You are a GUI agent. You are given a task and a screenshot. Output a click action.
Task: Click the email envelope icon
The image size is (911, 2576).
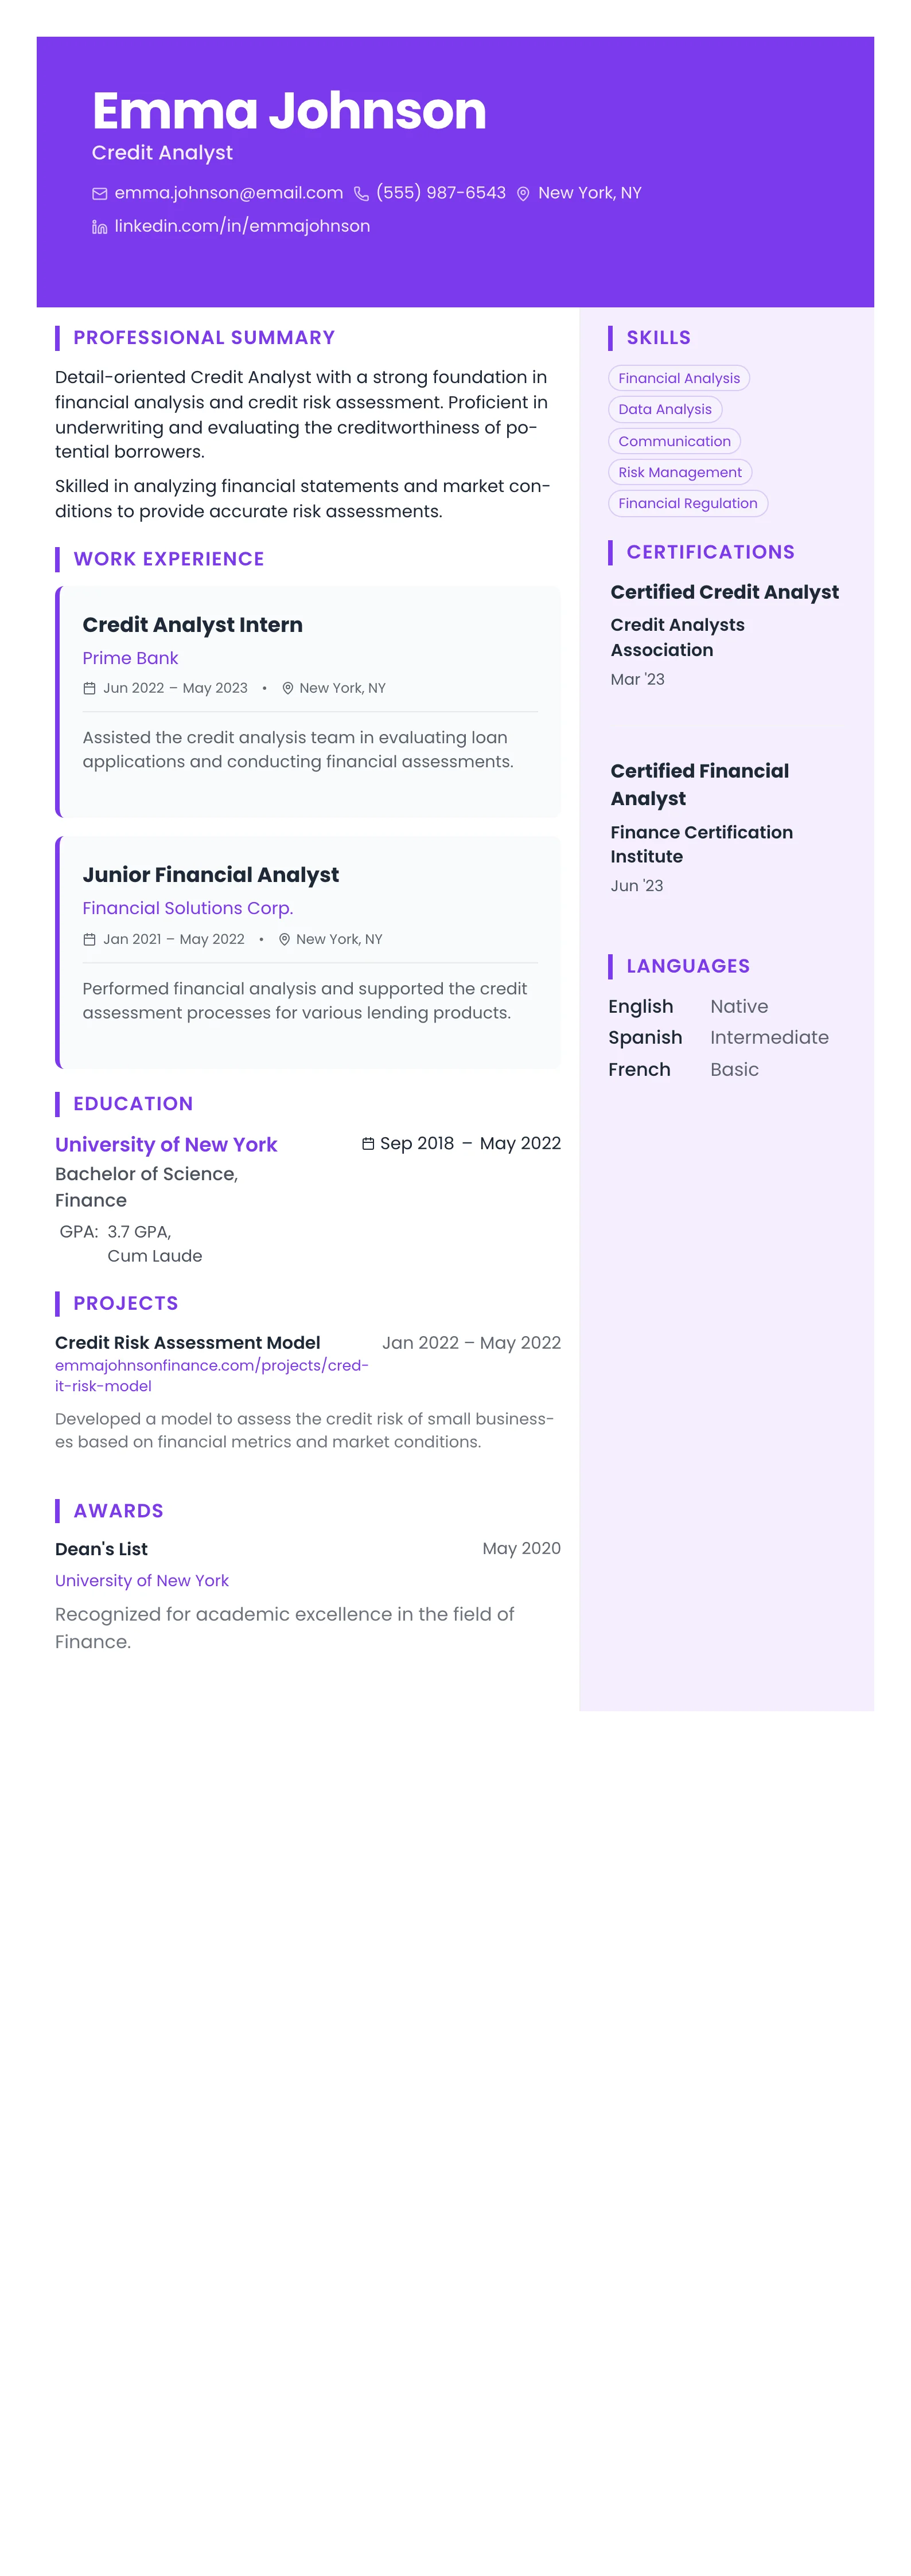click(x=99, y=194)
